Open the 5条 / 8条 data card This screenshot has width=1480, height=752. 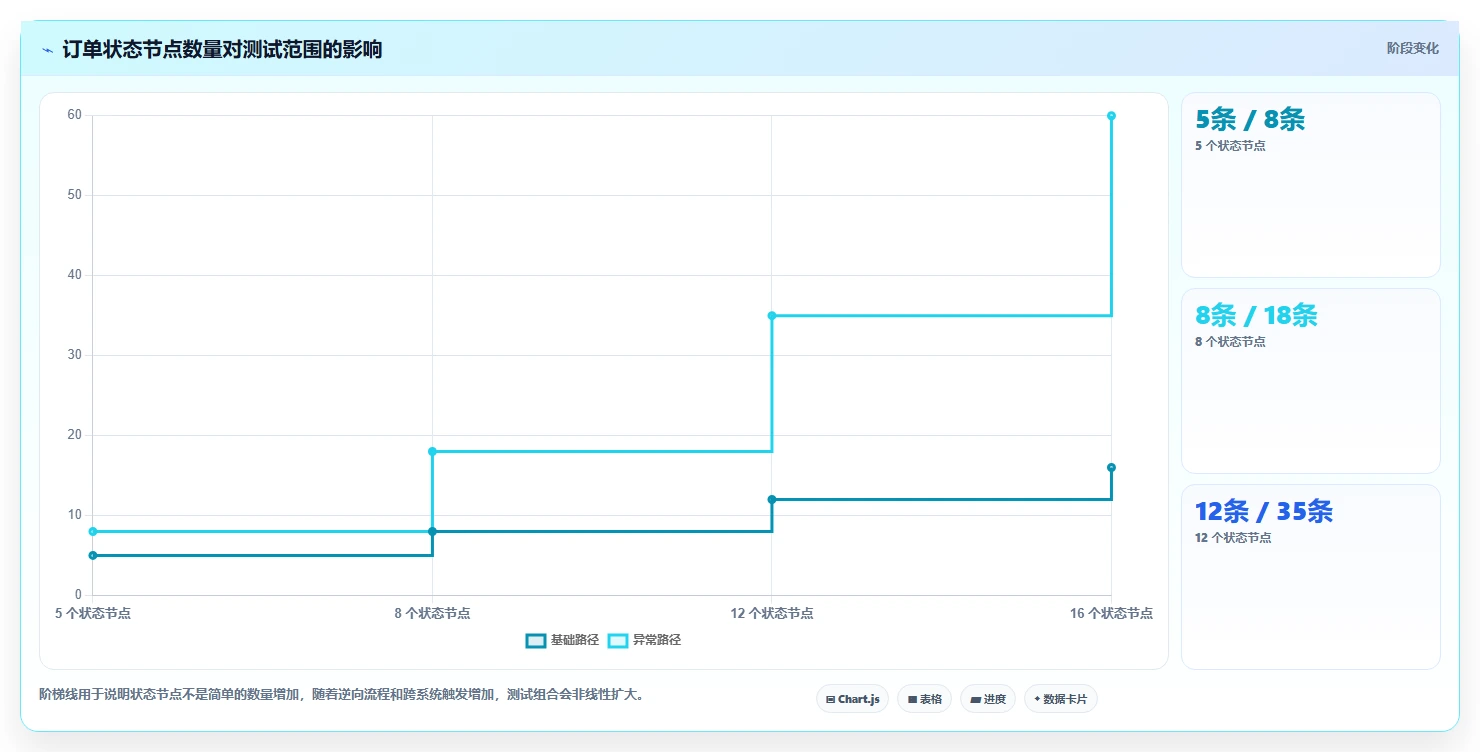(x=1311, y=185)
